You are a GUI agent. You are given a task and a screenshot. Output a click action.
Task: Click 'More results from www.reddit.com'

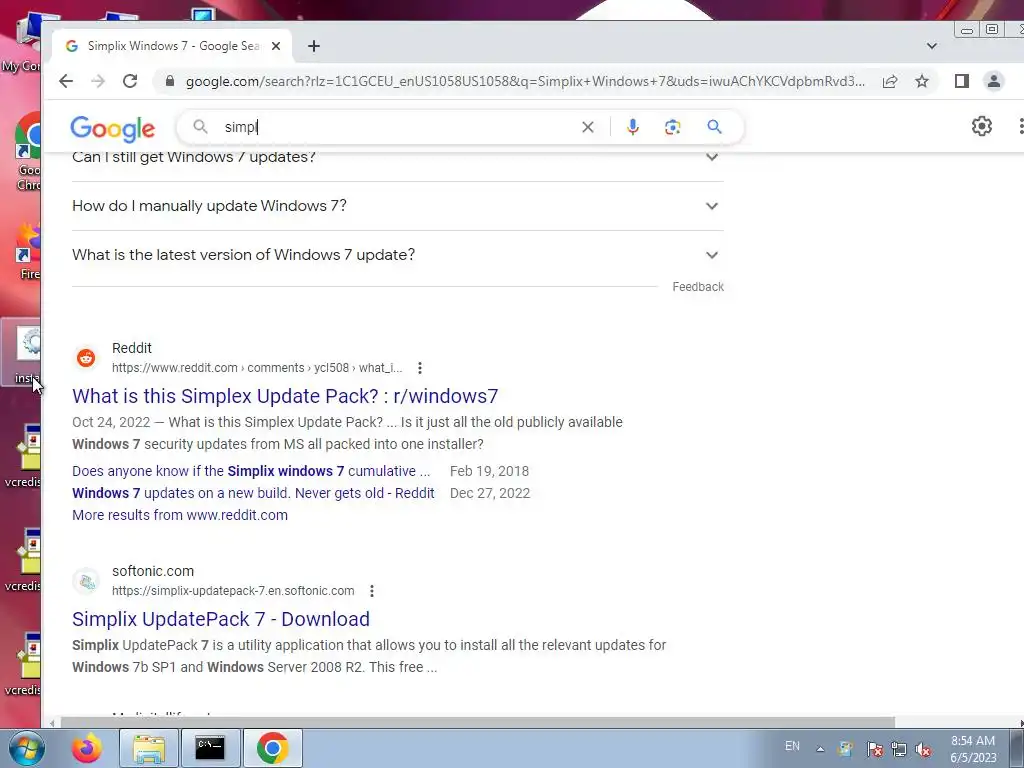pyautogui.click(x=180, y=515)
